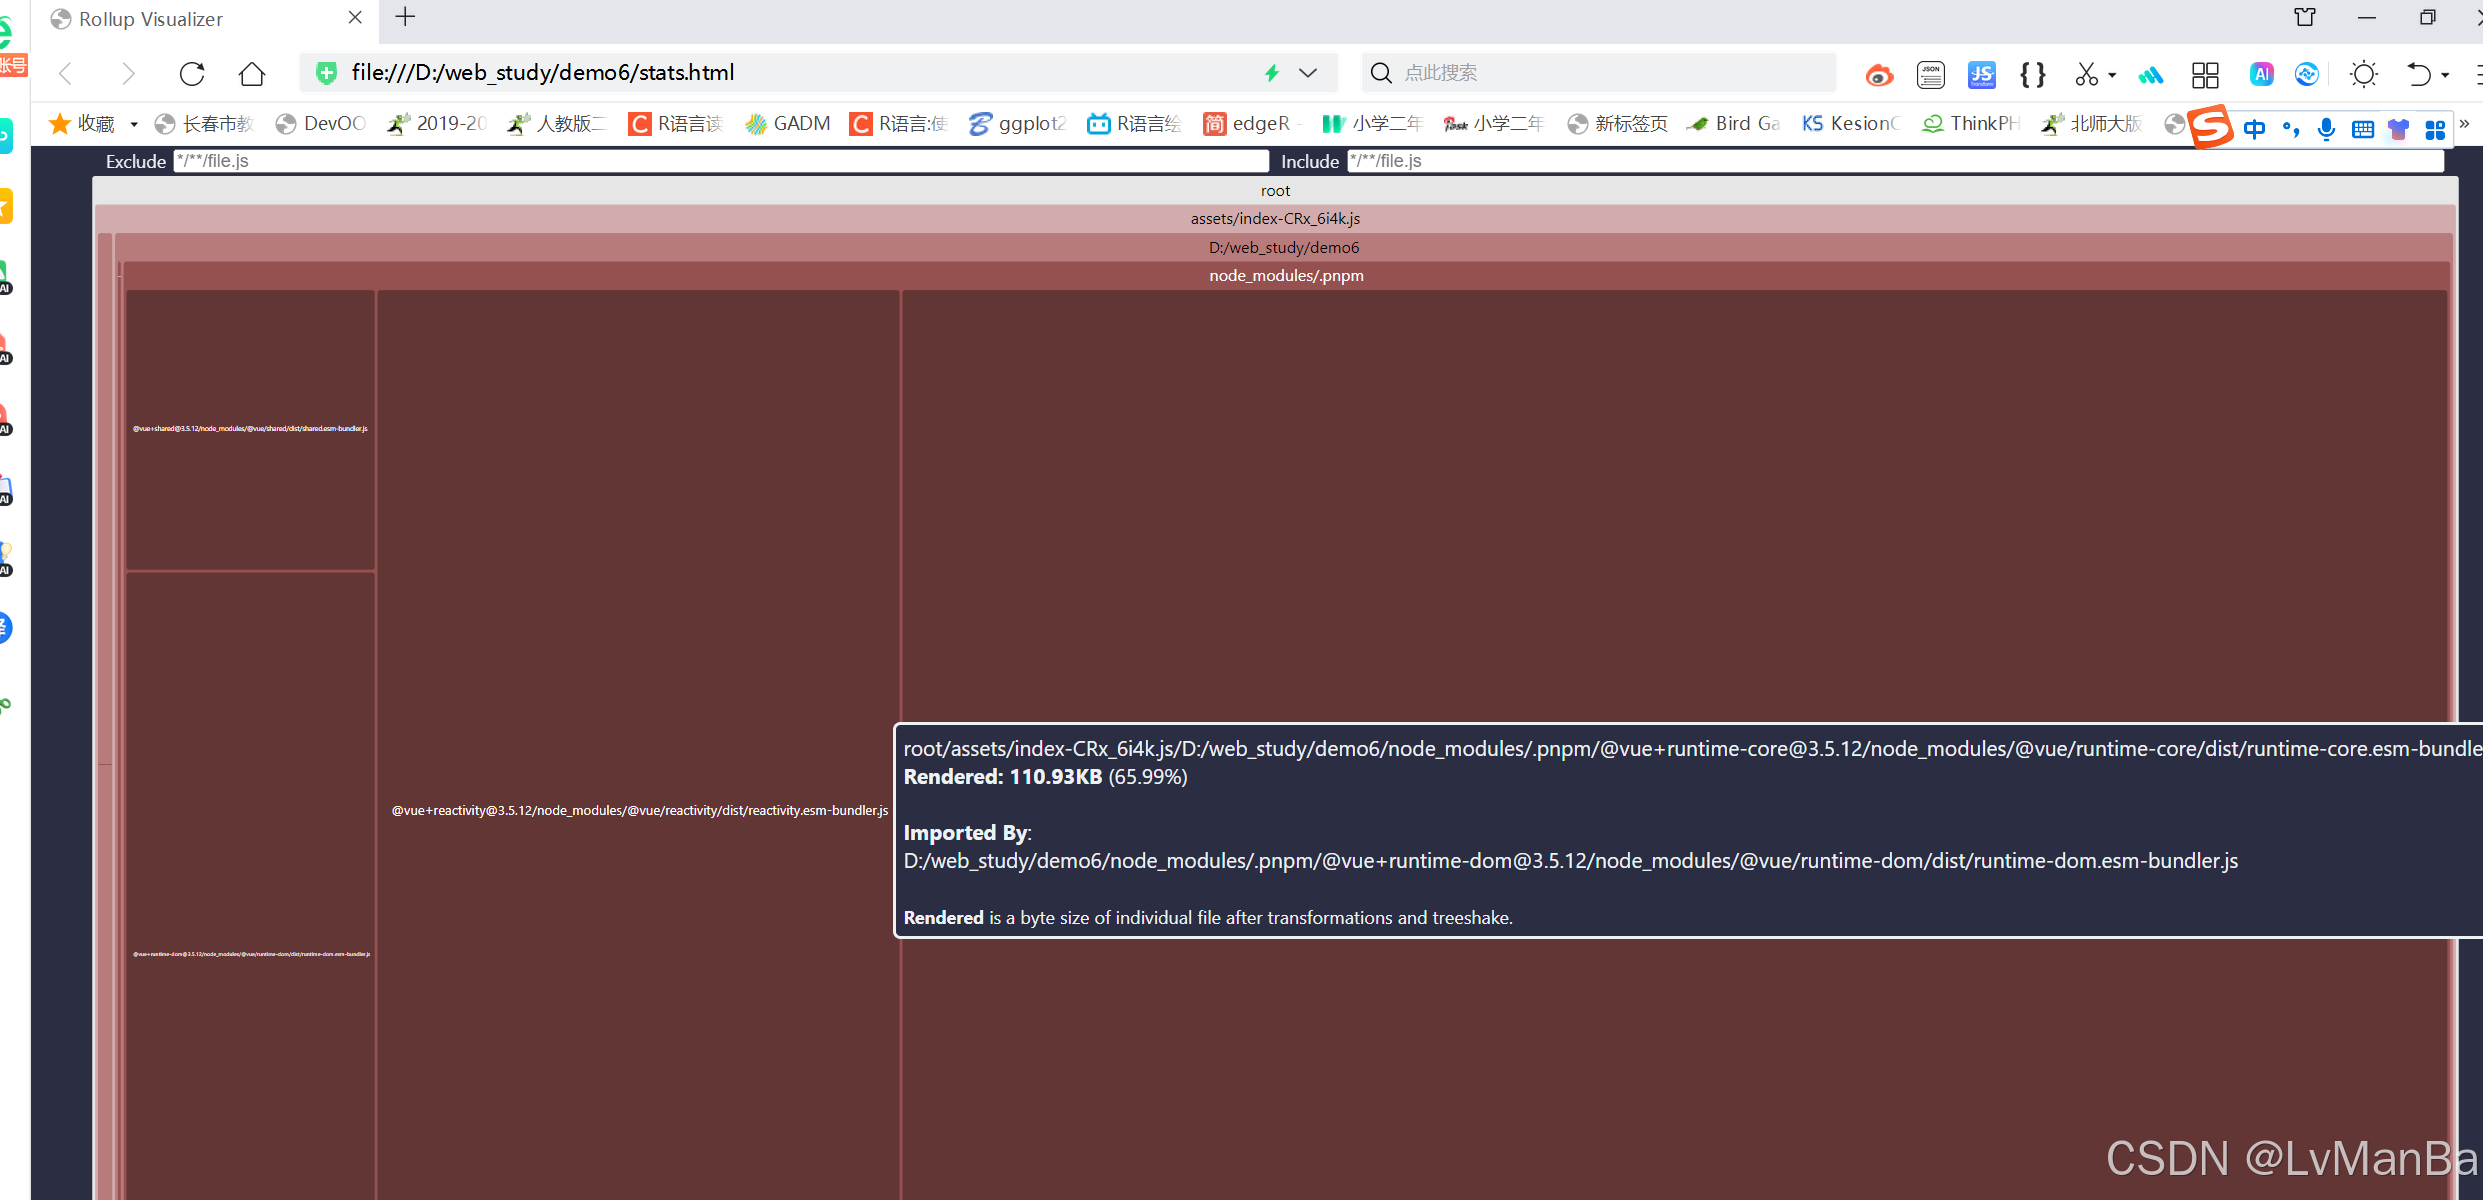Toggle the day/night brightness mode icon

pyautogui.click(x=2364, y=74)
